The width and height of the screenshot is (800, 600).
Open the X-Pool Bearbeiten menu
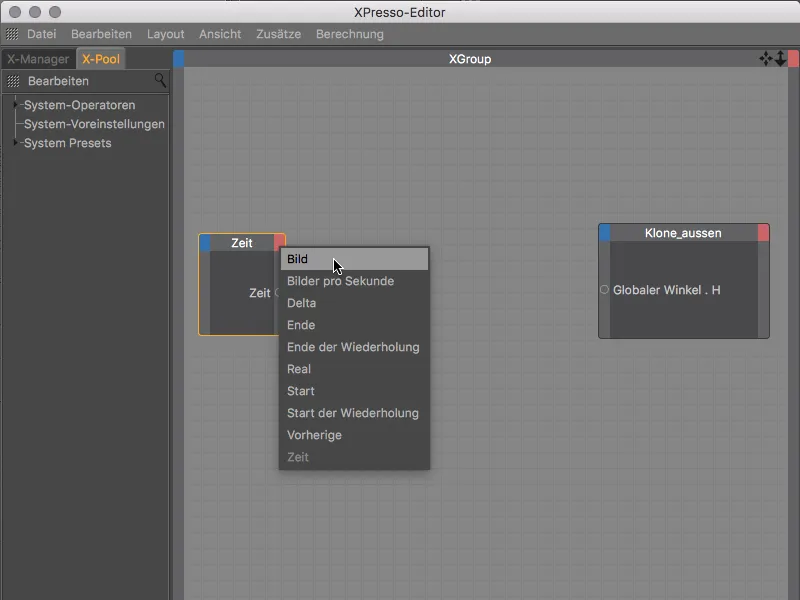tap(58, 81)
